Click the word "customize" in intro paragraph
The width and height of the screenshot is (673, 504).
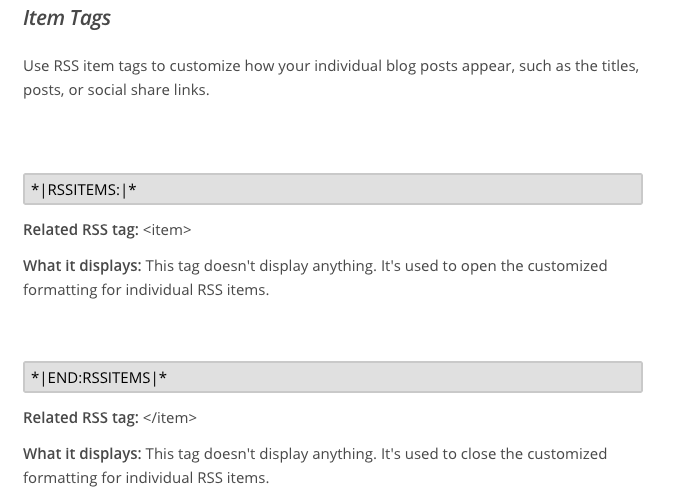click(x=205, y=66)
